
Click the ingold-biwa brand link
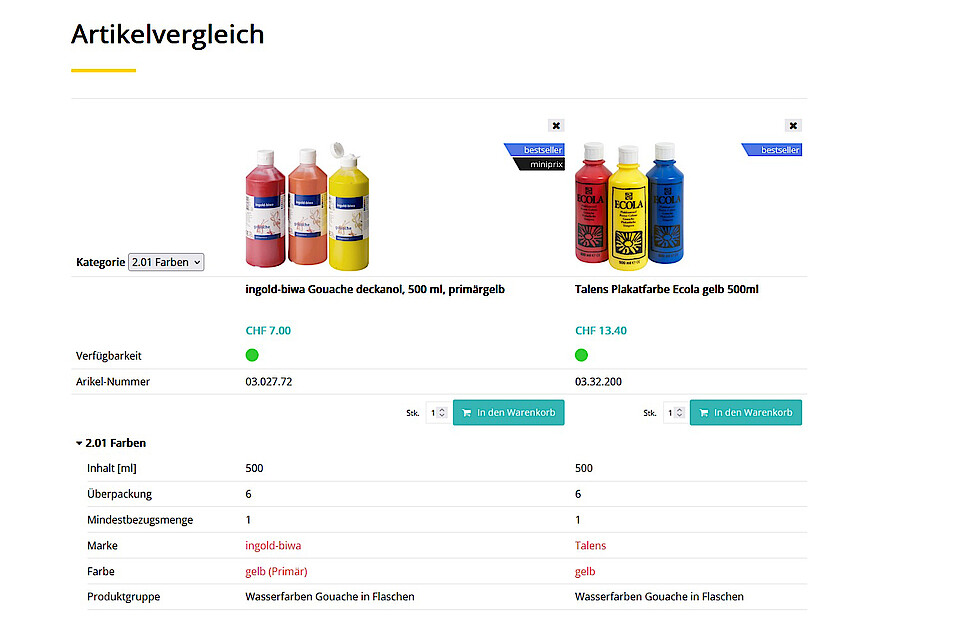tap(273, 545)
